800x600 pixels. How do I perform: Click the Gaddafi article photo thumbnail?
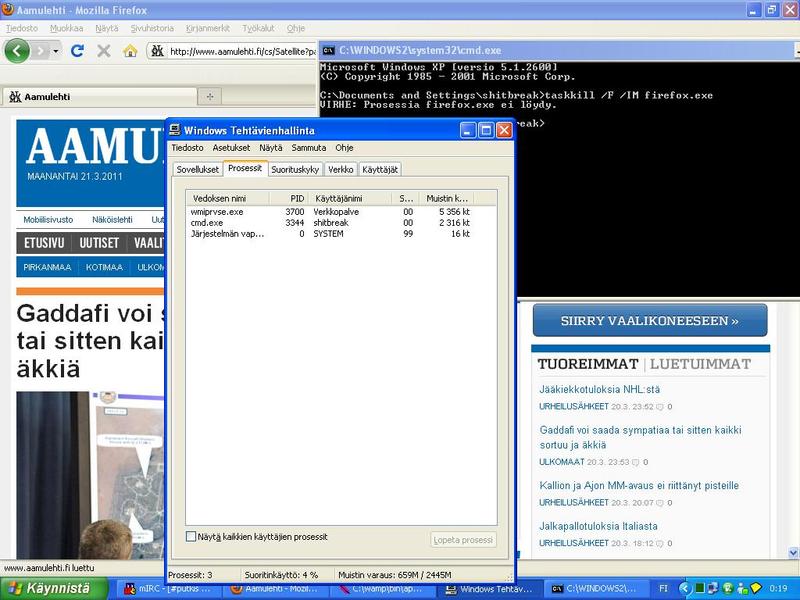click(x=90, y=475)
